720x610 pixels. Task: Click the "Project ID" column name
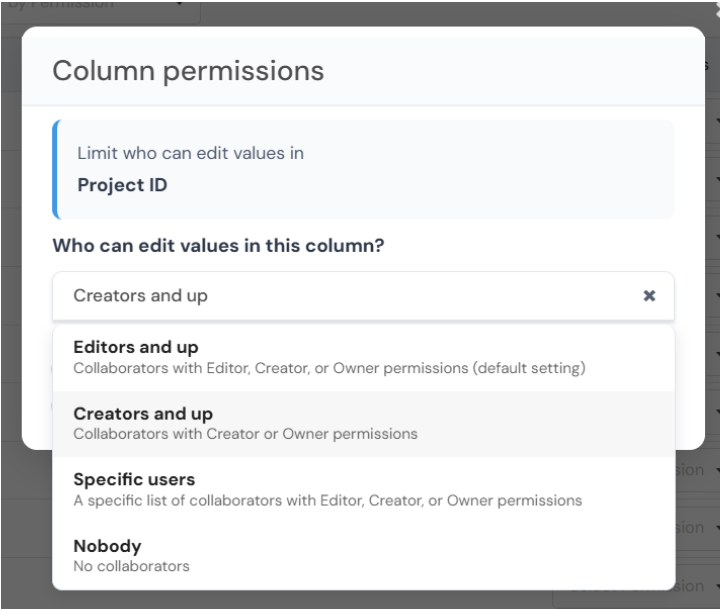(x=122, y=185)
